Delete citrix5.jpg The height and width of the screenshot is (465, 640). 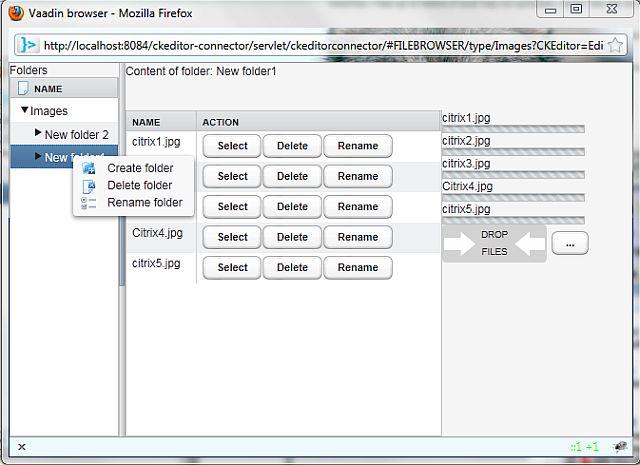[x=292, y=267]
